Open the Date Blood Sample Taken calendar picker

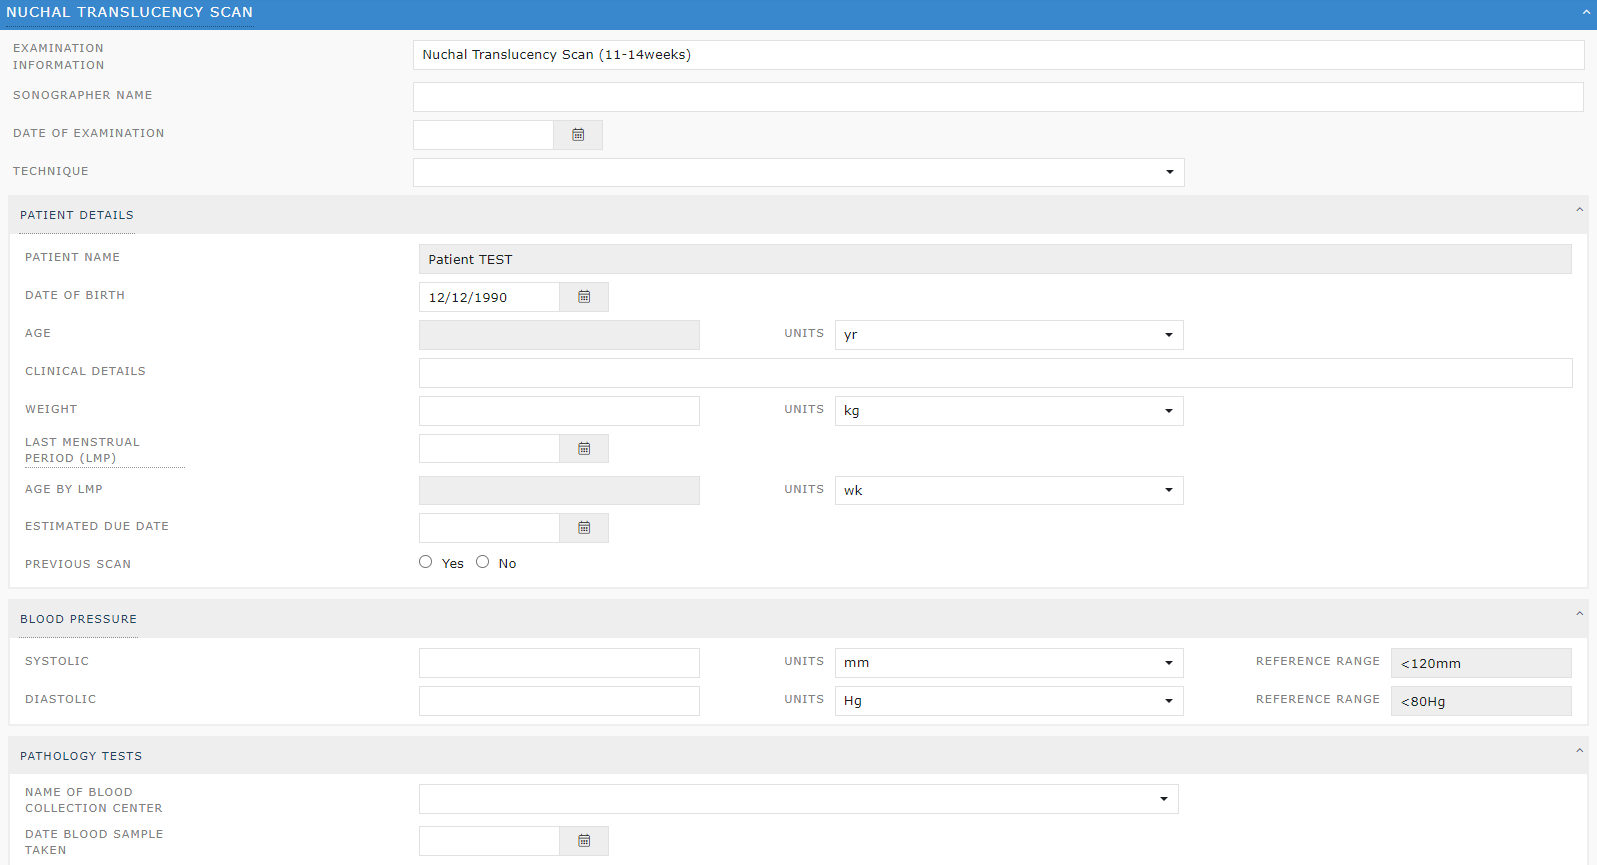[x=584, y=841]
